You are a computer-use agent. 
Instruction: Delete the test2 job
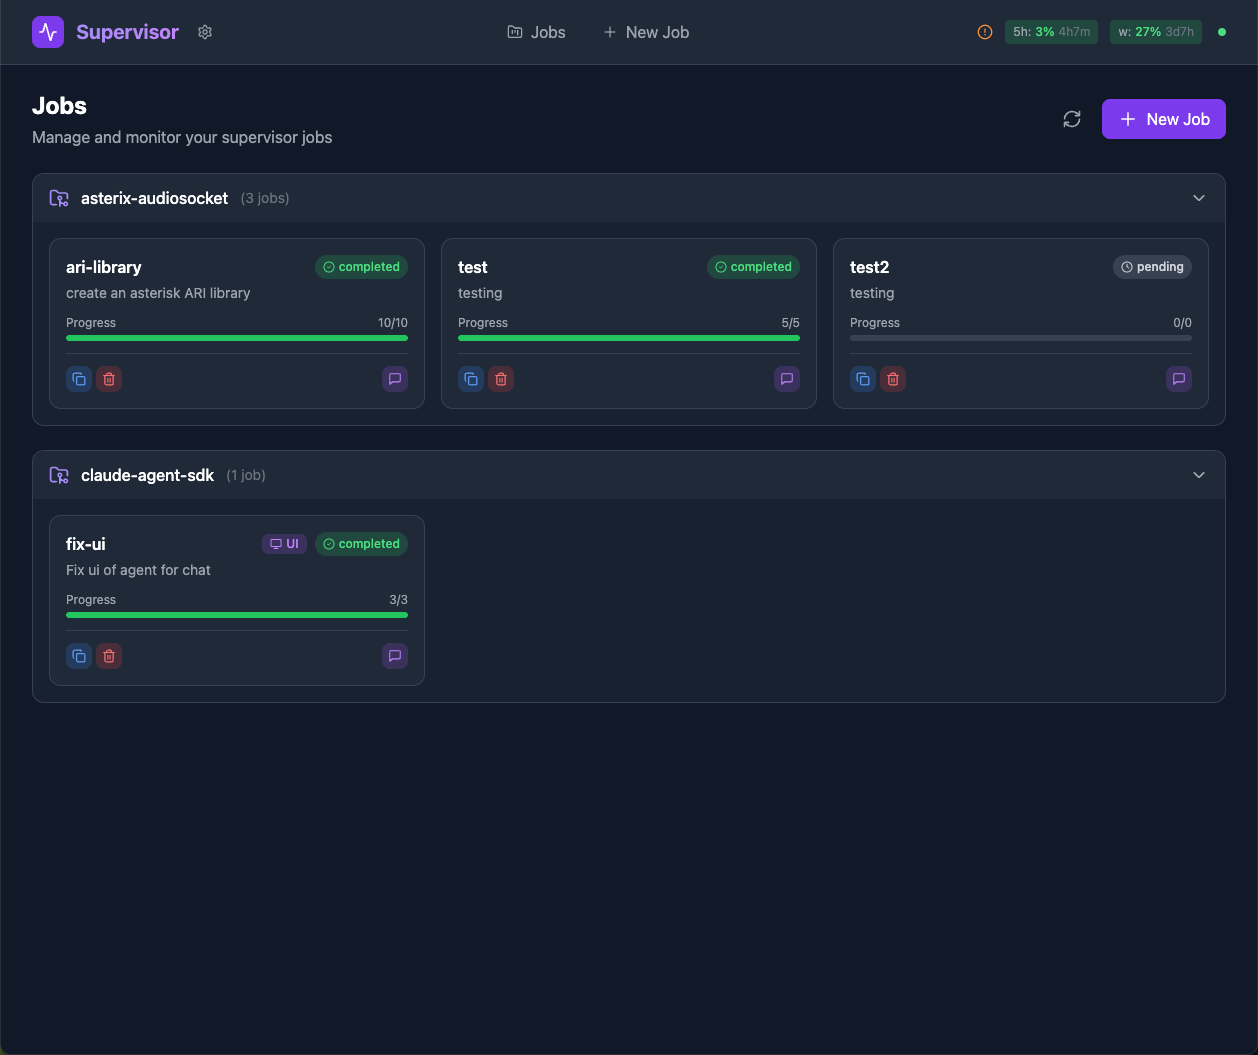click(x=893, y=379)
